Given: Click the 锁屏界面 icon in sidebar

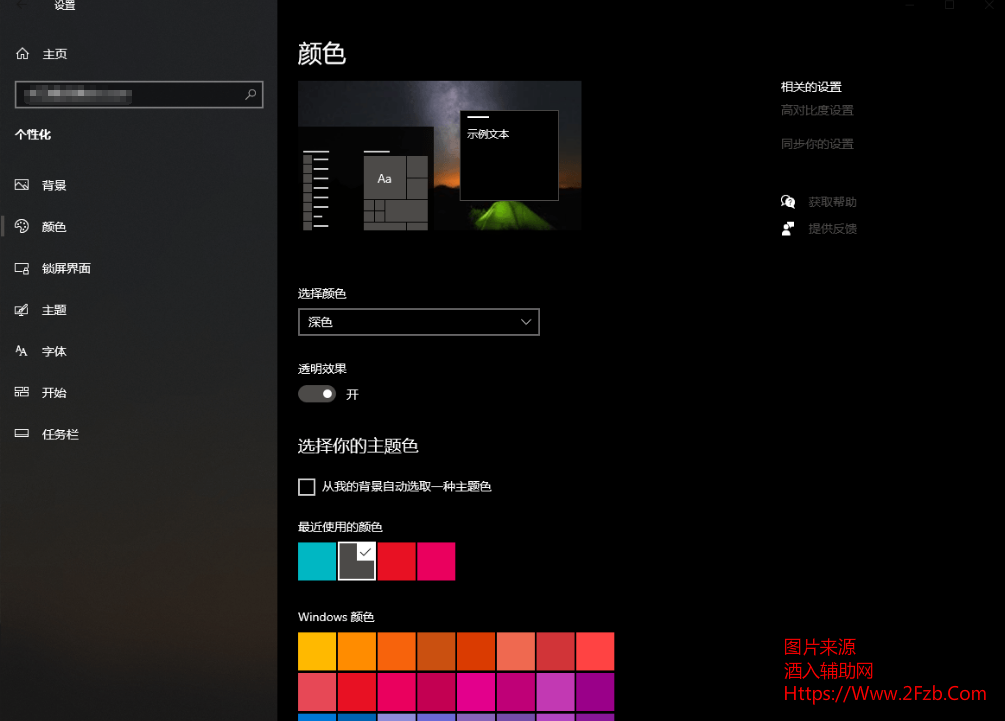Looking at the screenshot, I should click(x=22, y=268).
